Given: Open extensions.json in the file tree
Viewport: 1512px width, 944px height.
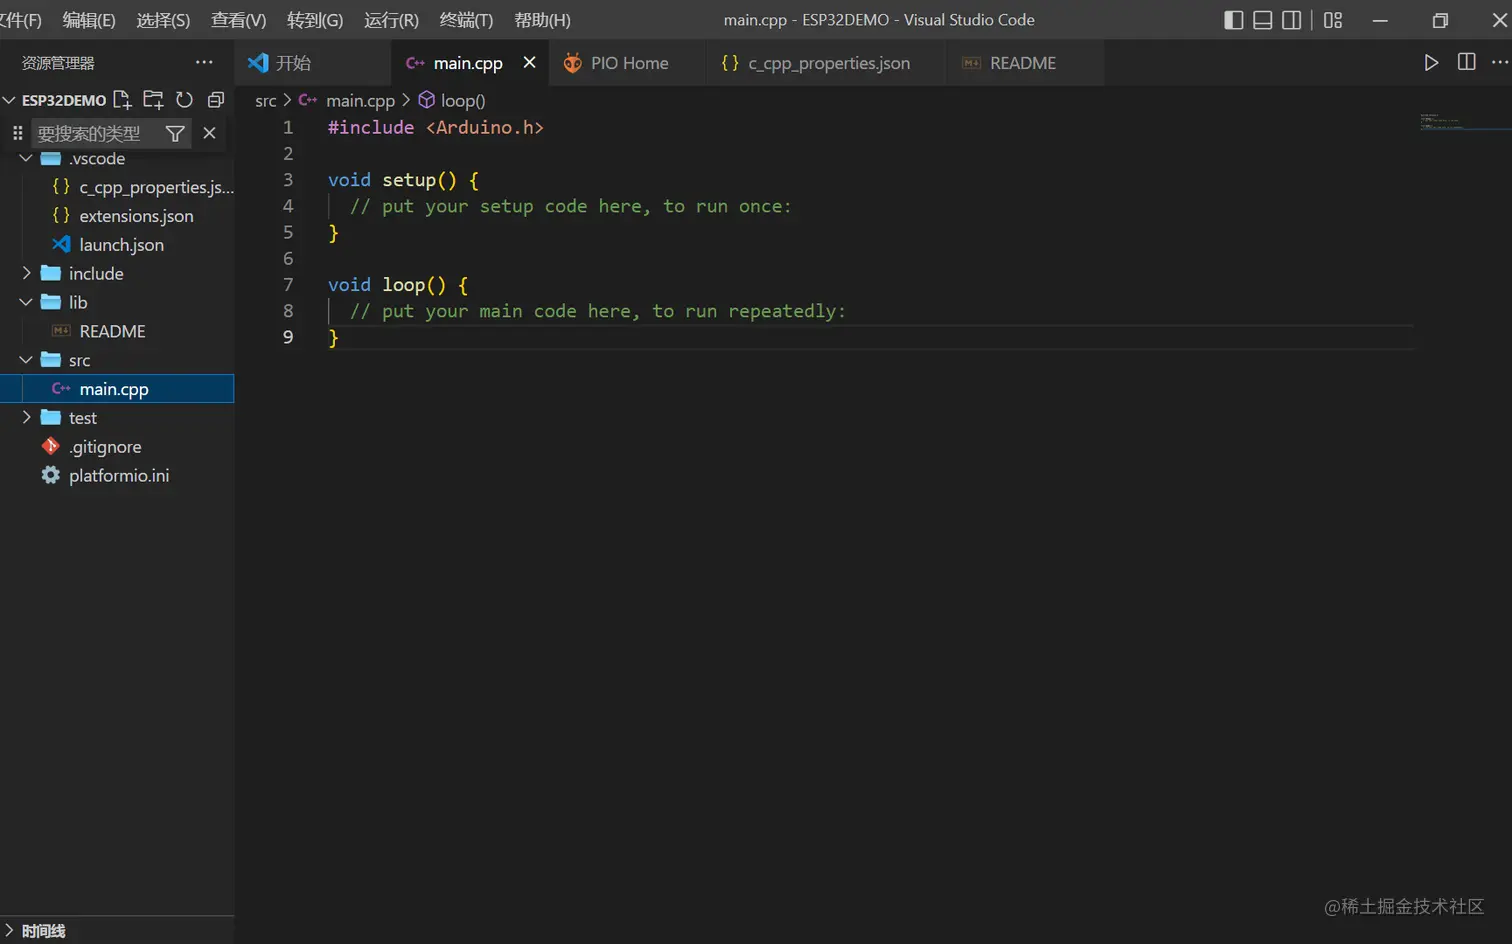Looking at the screenshot, I should 117,216.
